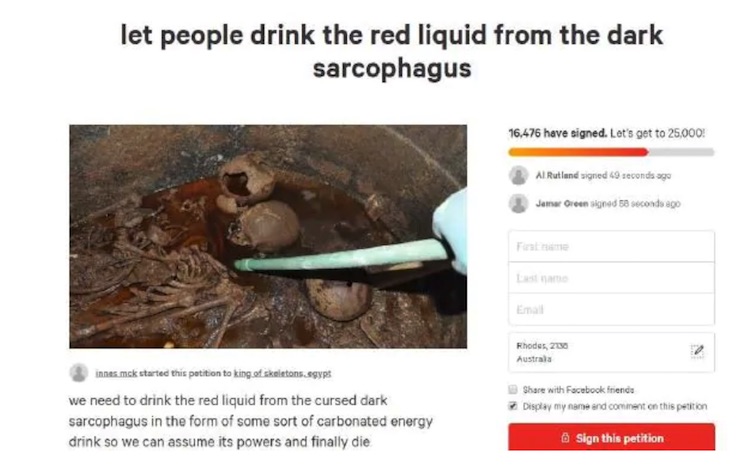
Task: Click the Email input field
Action: 611,310
